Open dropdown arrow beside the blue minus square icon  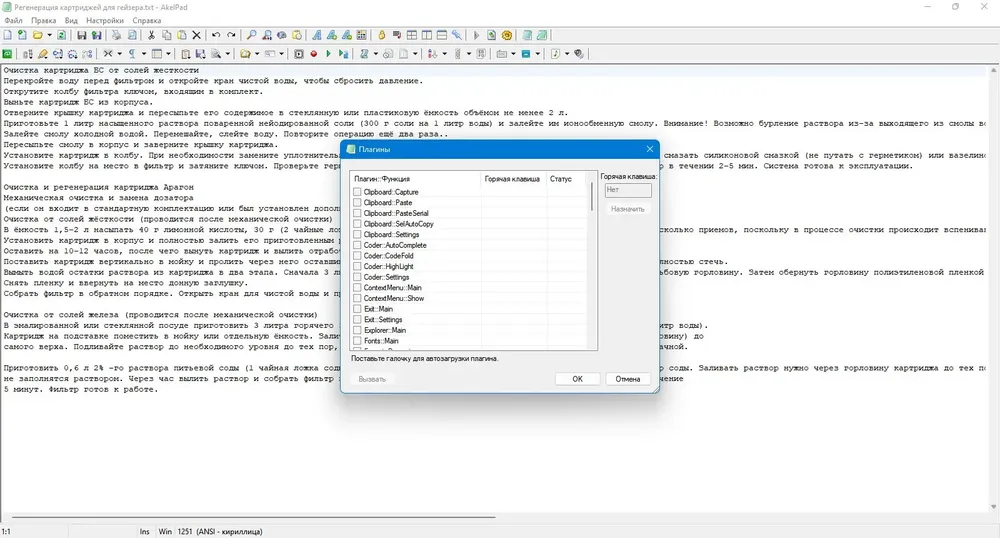point(538,54)
